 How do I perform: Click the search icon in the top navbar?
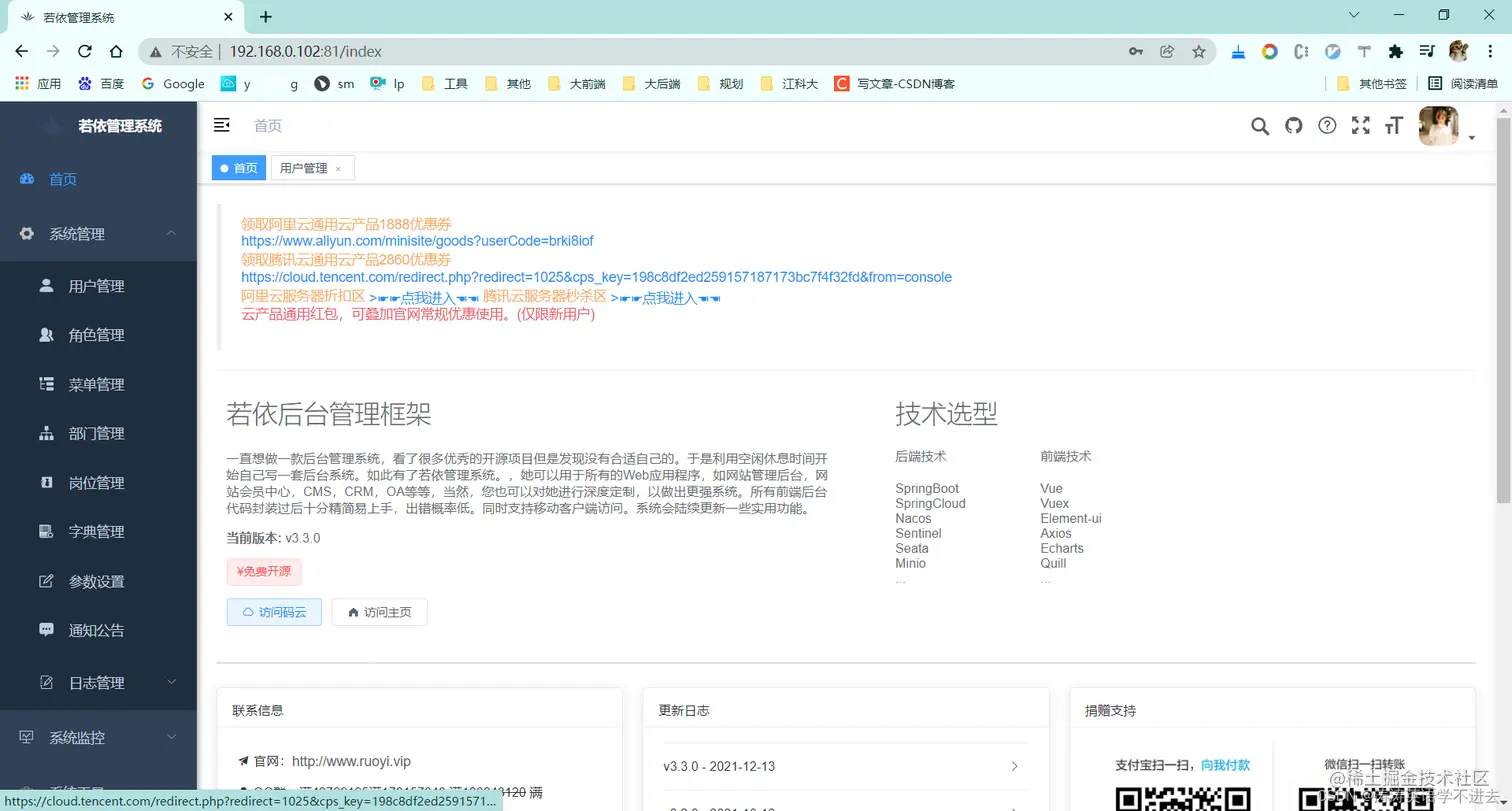1259,127
